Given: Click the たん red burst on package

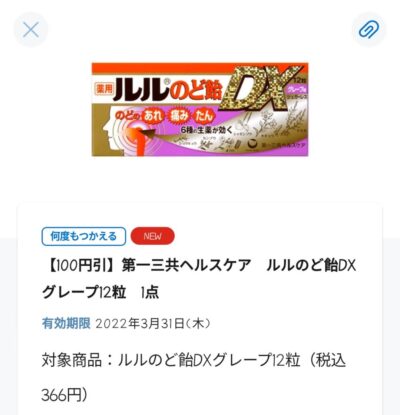Looking at the screenshot, I should pos(204,116).
